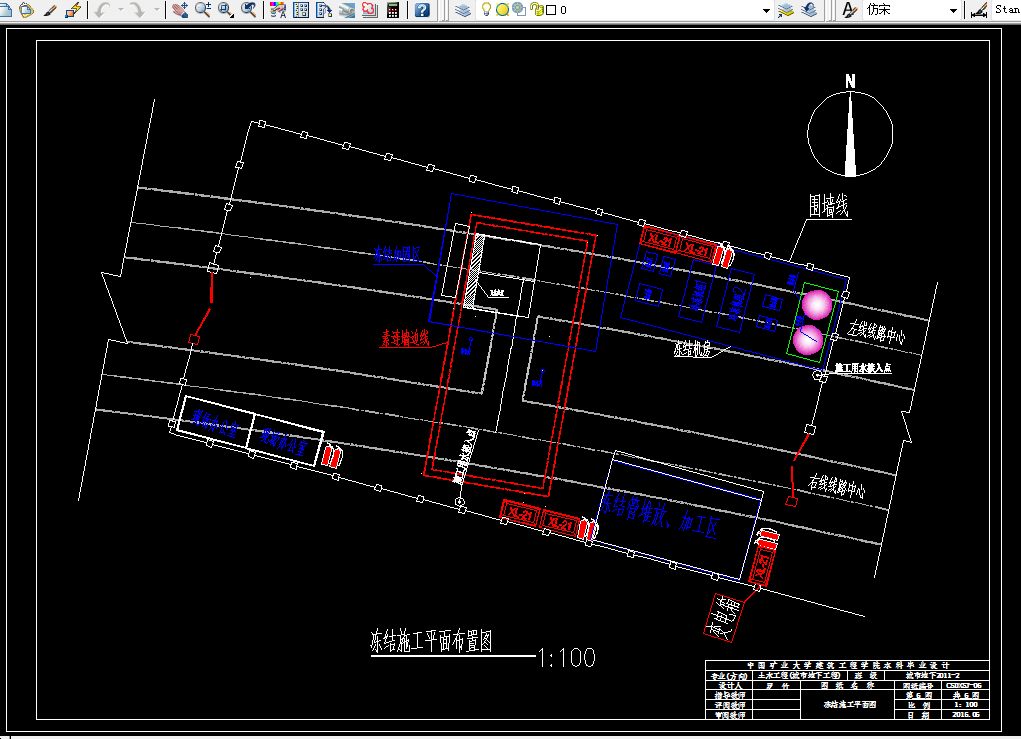Select the 冻结施工平面布置图 title text
This screenshot has width=1021, height=739.
[431, 641]
